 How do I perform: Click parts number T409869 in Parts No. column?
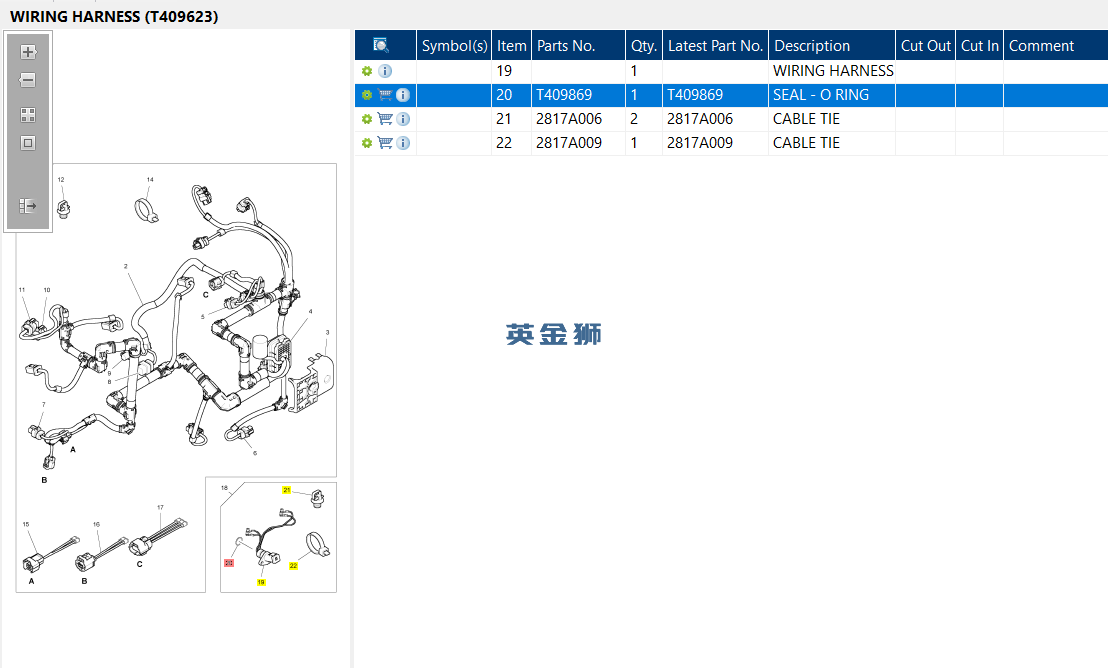pos(564,95)
